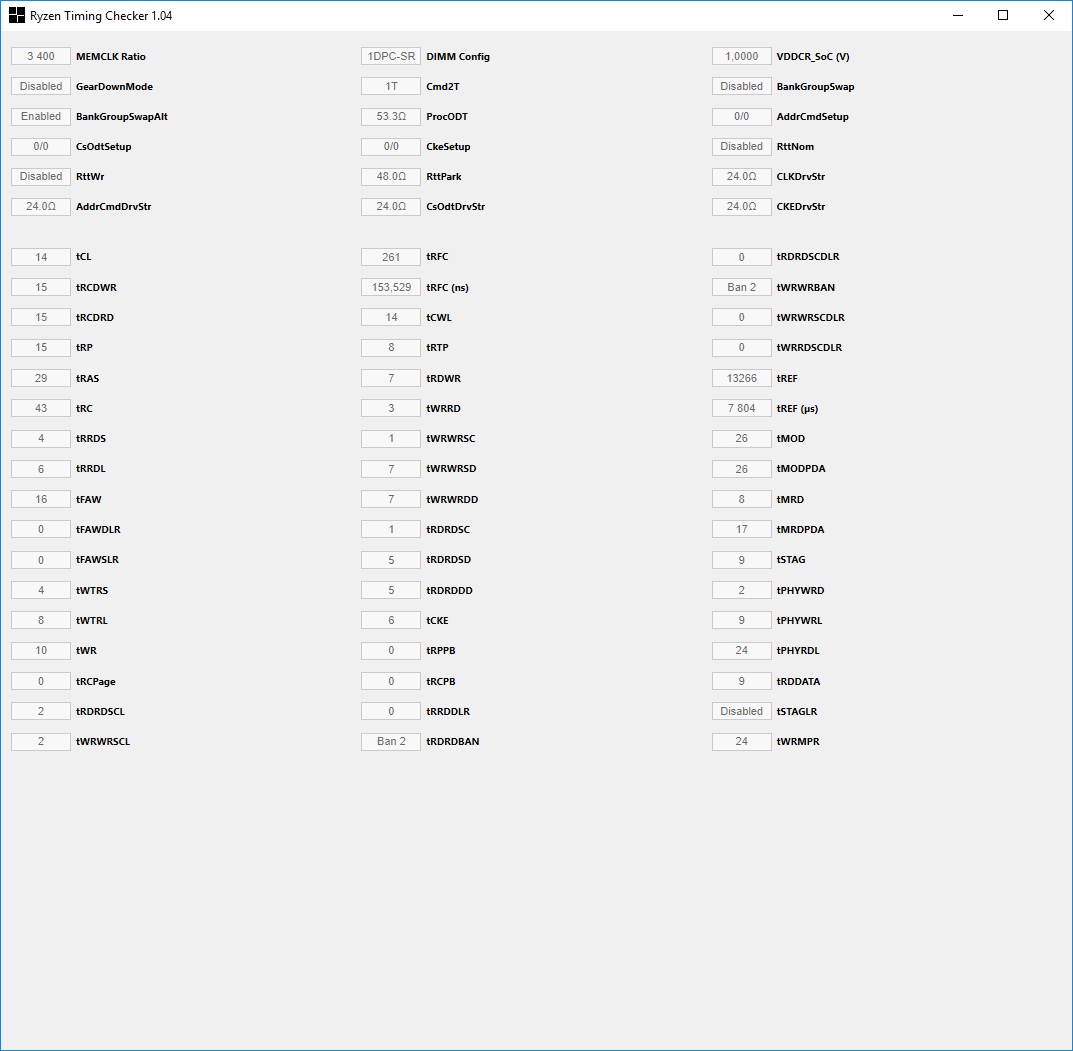Select the GearDownMode value box
This screenshot has height=1051, width=1073.
tap(41, 86)
